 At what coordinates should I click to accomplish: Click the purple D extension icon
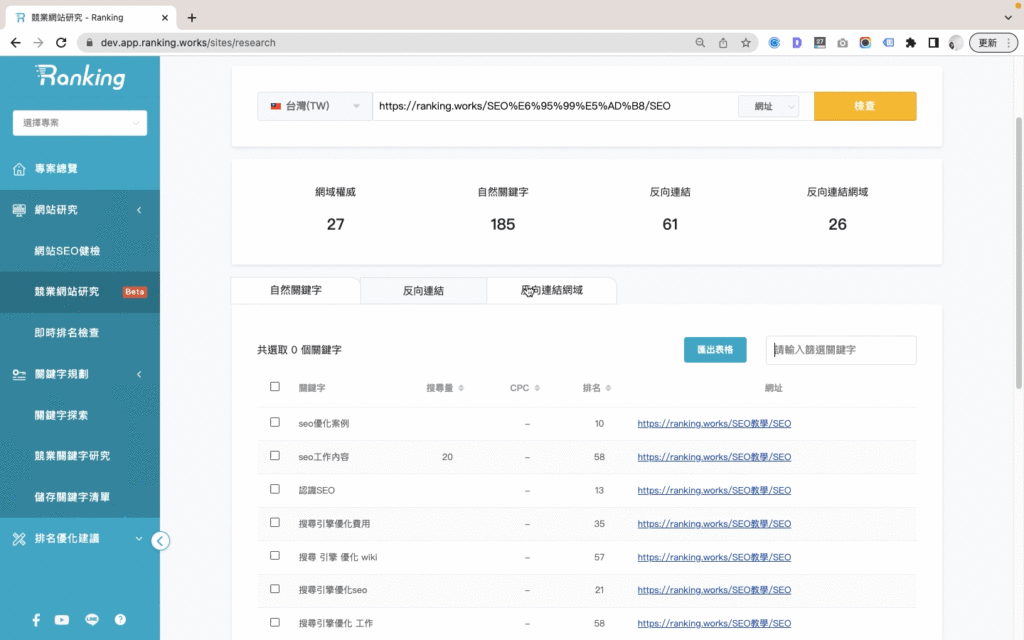tap(797, 42)
